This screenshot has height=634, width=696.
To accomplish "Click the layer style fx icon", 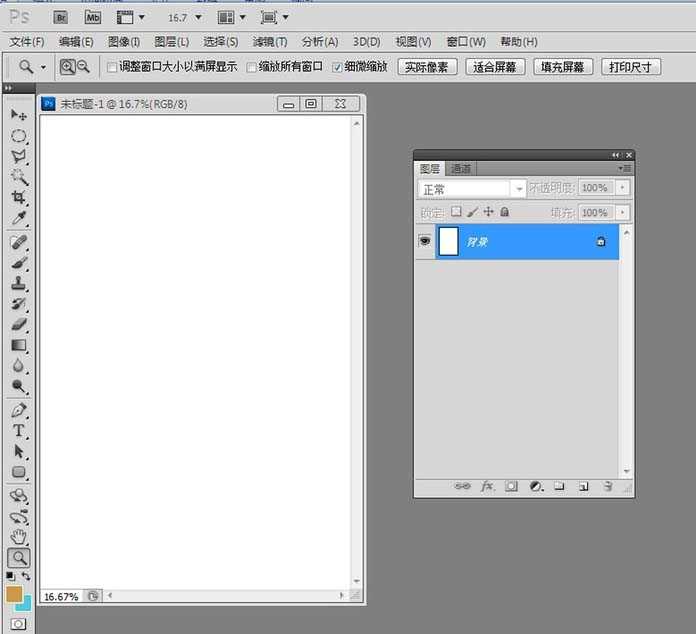I will pyautogui.click(x=488, y=486).
